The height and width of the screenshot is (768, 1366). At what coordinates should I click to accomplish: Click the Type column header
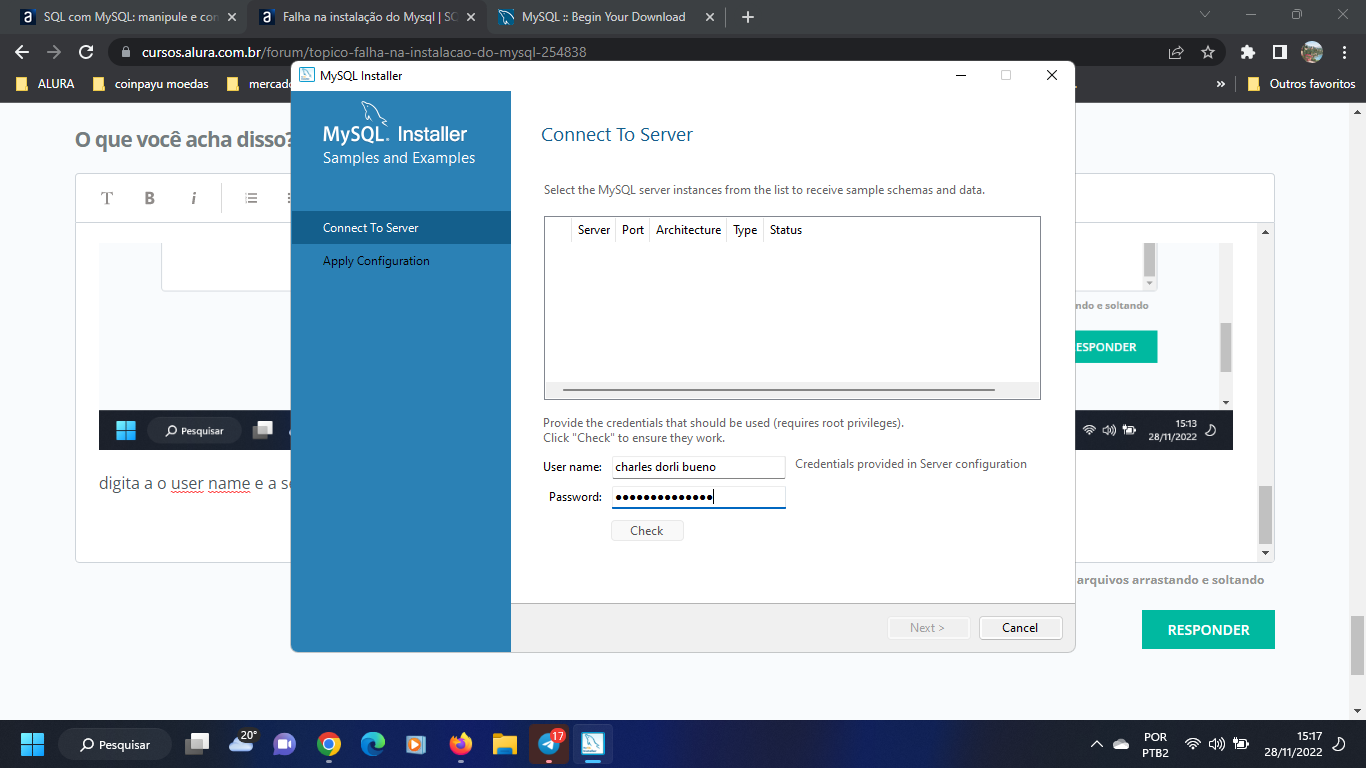(745, 230)
